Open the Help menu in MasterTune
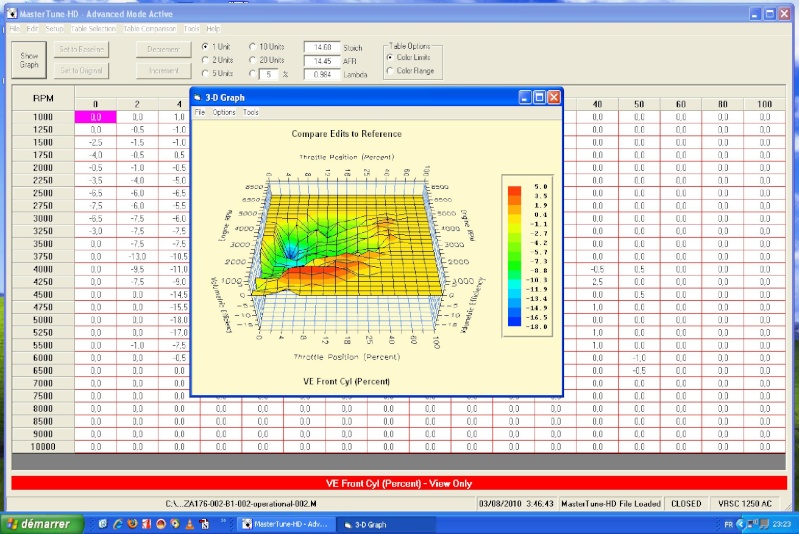The height and width of the screenshot is (534, 799). tap(213, 29)
